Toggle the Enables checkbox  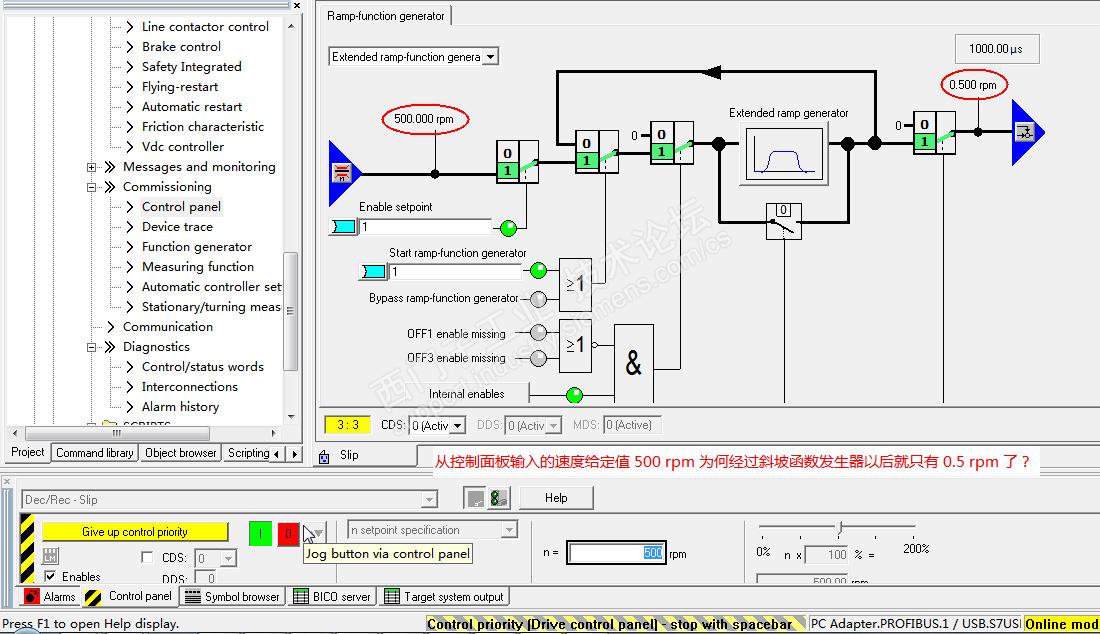click(x=50, y=576)
